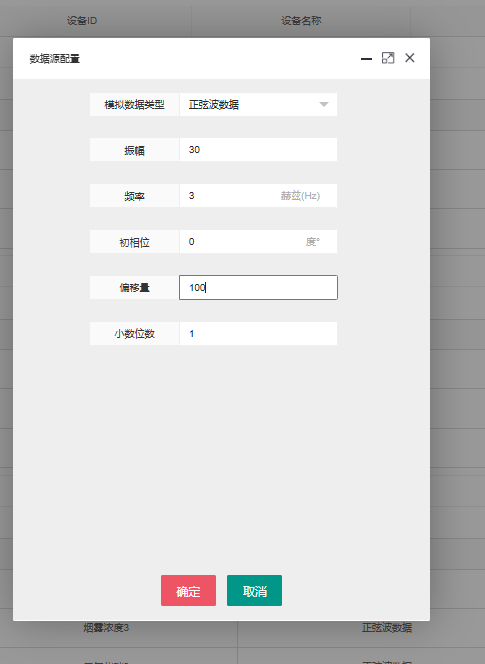Click the 偏移量 label
Image resolution: width=485 pixels, height=664 pixels.
[134, 288]
